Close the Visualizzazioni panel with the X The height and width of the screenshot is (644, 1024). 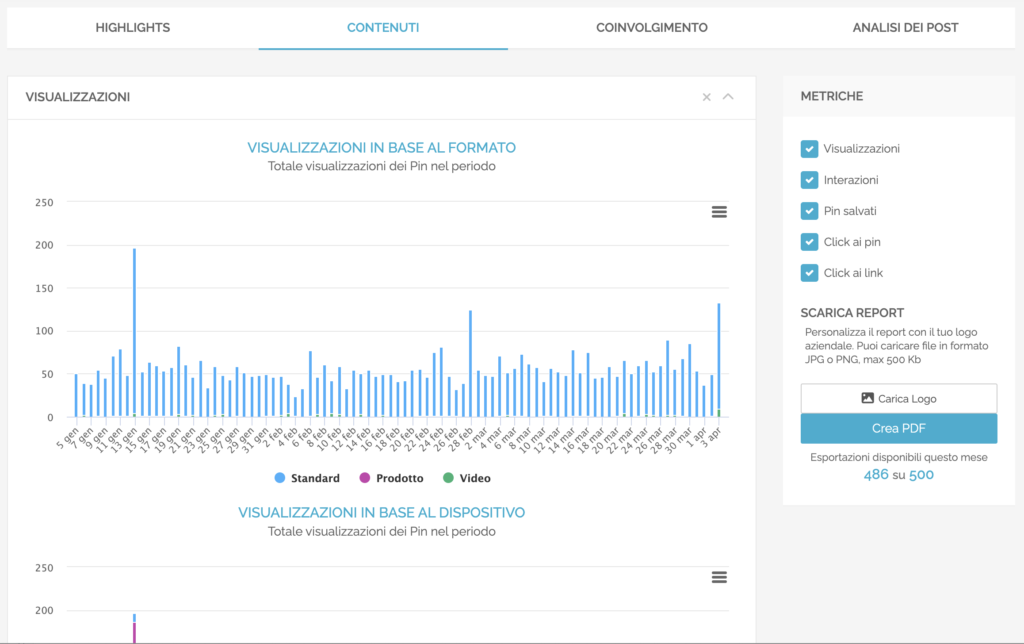coord(707,97)
